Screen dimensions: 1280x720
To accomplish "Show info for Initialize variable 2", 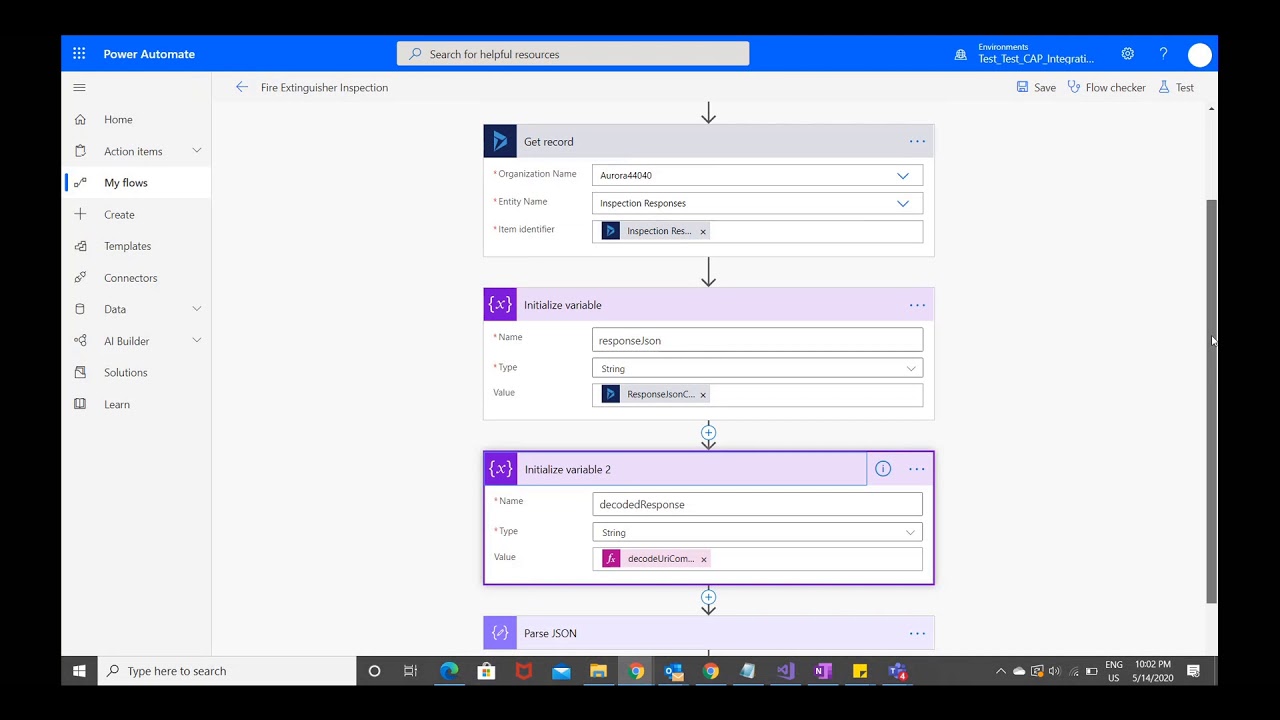I will 883,469.
